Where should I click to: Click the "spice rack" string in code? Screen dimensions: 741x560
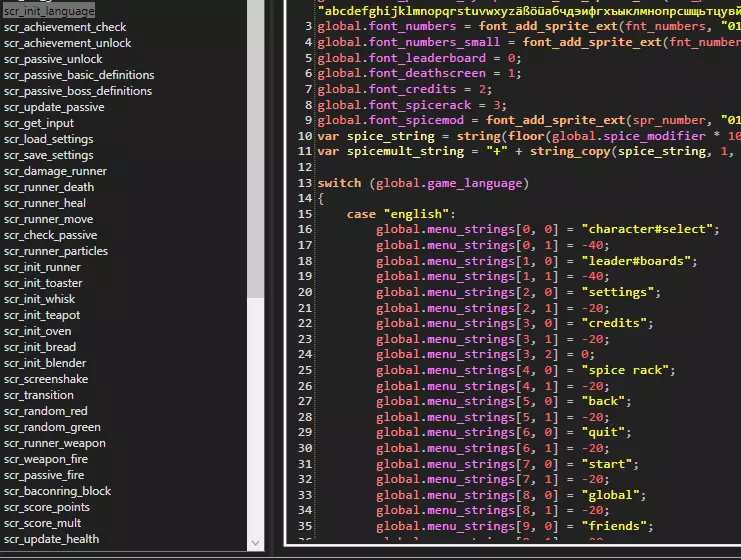[x=625, y=370]
